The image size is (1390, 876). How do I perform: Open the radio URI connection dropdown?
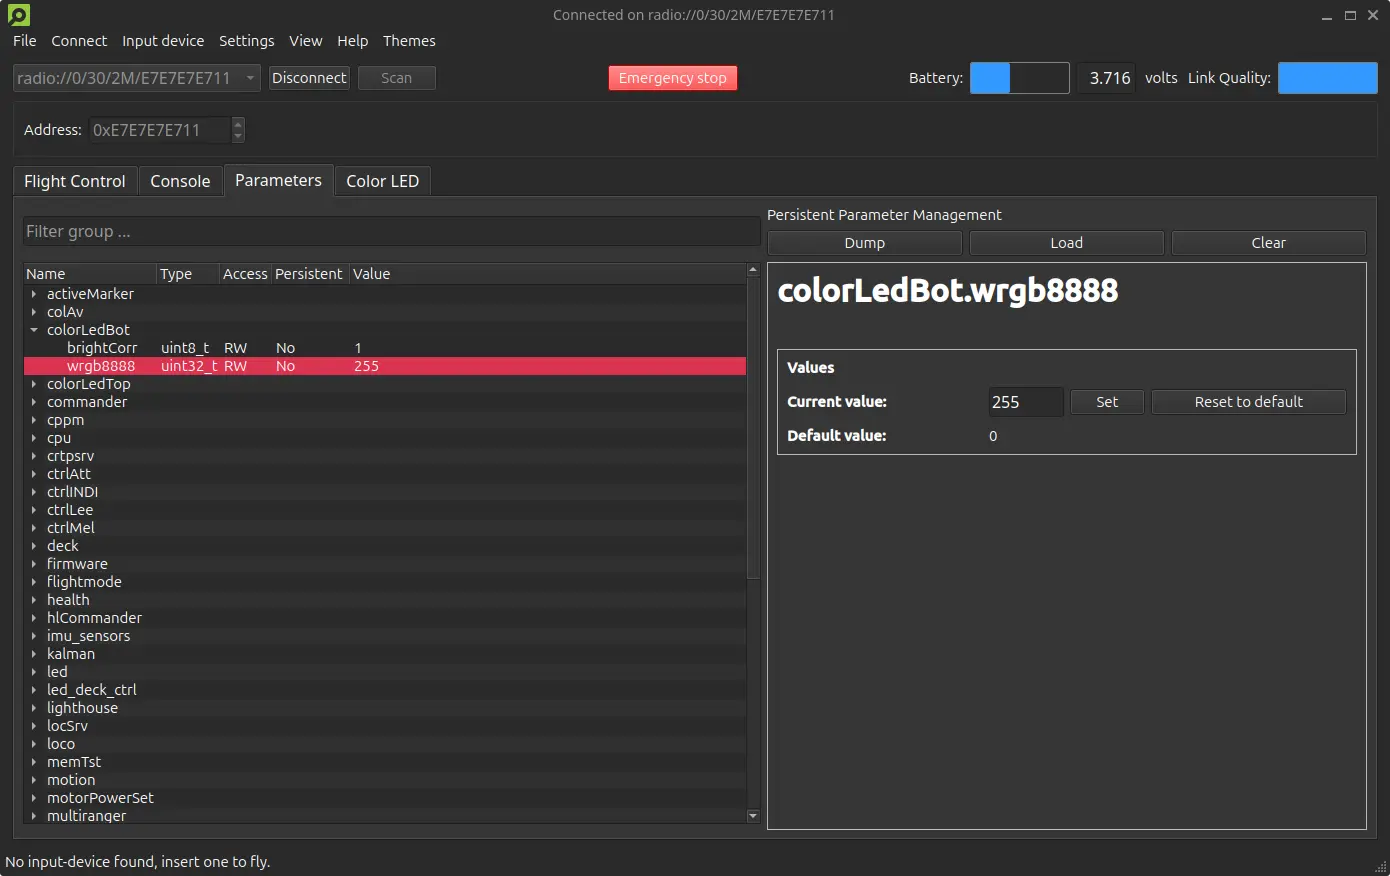[248, 77]
